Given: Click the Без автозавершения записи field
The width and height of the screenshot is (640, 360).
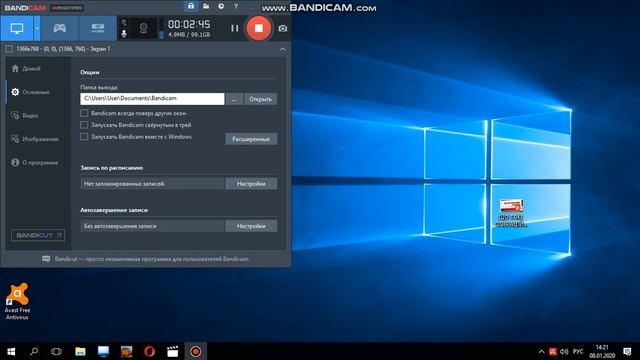Looking at the screenshot, I should click(152, 226).
